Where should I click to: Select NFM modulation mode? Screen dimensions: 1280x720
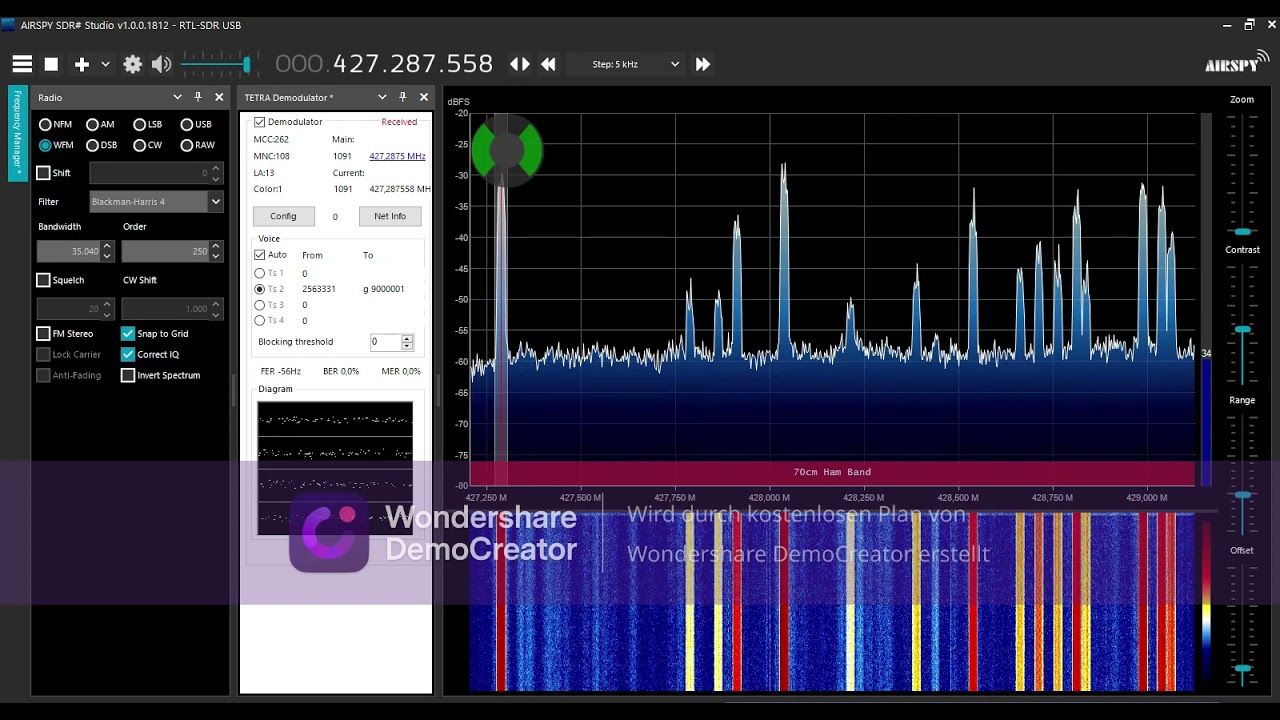pyautogui.click(x=55, y=125)
